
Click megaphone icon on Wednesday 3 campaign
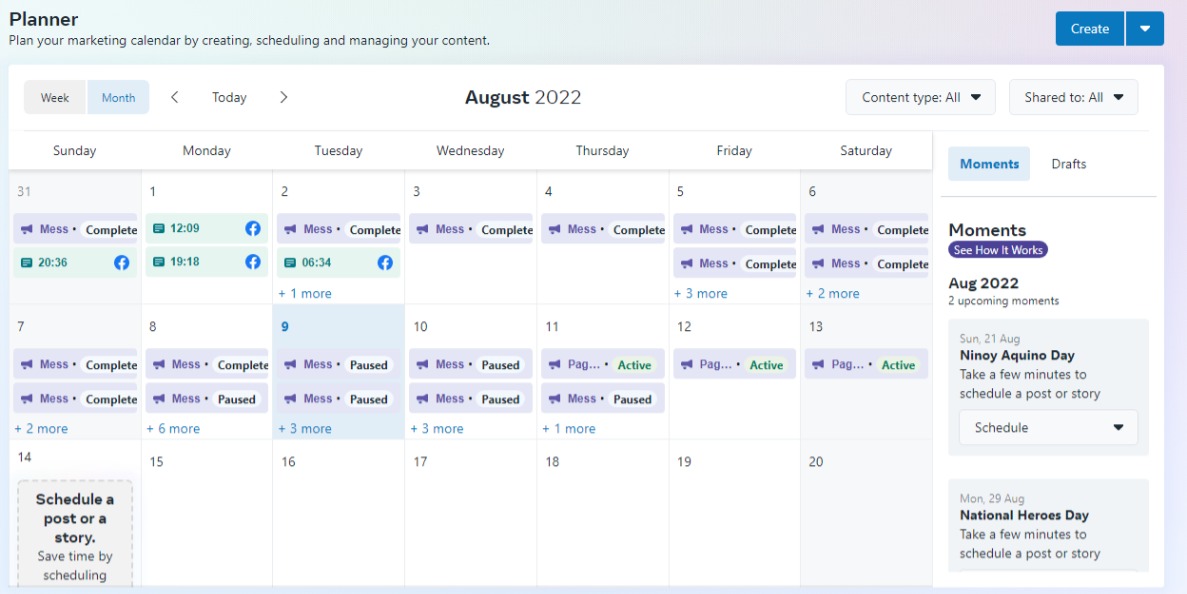click(422, 229)
